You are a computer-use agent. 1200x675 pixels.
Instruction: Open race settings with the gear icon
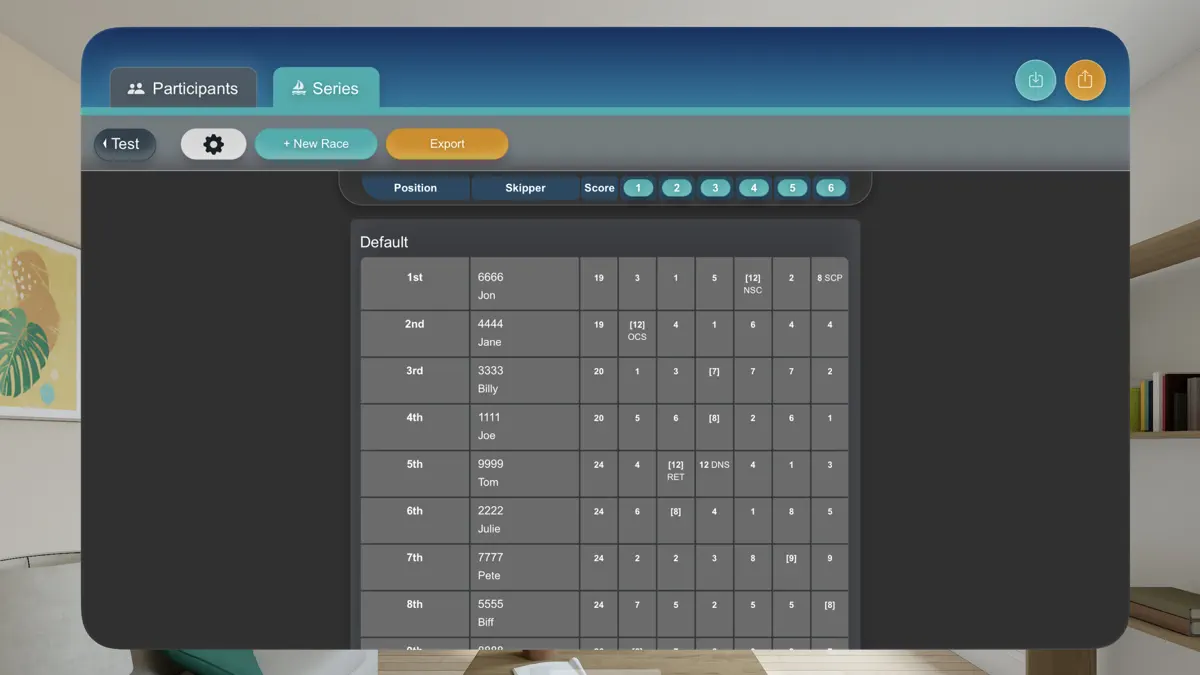click(x=213, y=144)
